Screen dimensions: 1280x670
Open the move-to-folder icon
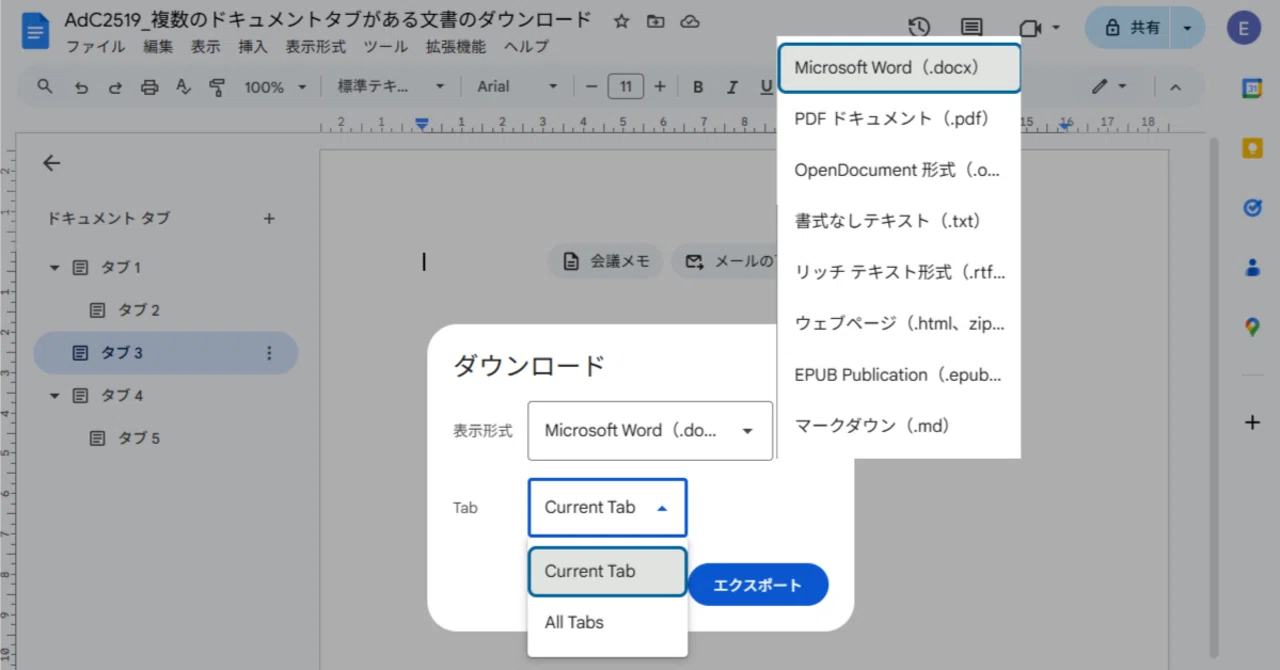655,21
